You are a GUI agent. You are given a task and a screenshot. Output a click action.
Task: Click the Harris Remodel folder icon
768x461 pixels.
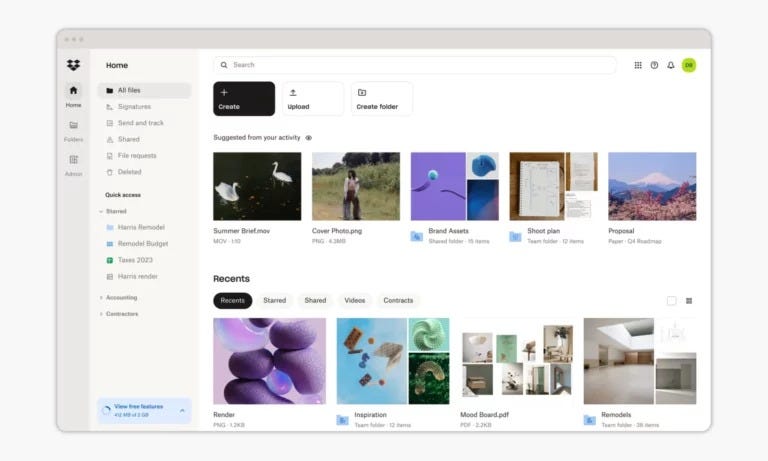point(110,227)
